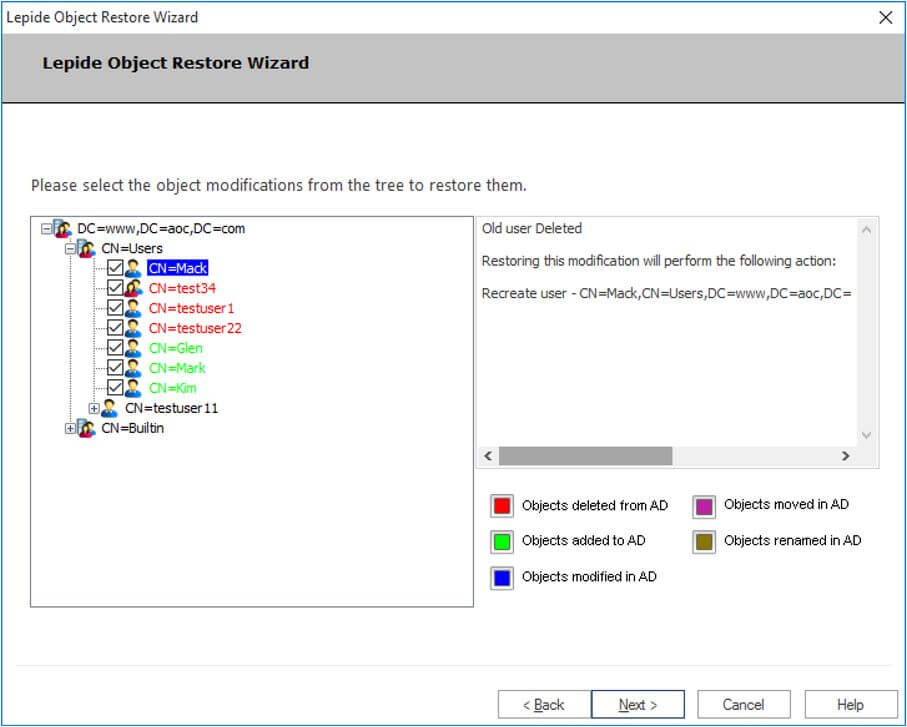Click the red Objects deleted from AD swatch

(502, 505)
